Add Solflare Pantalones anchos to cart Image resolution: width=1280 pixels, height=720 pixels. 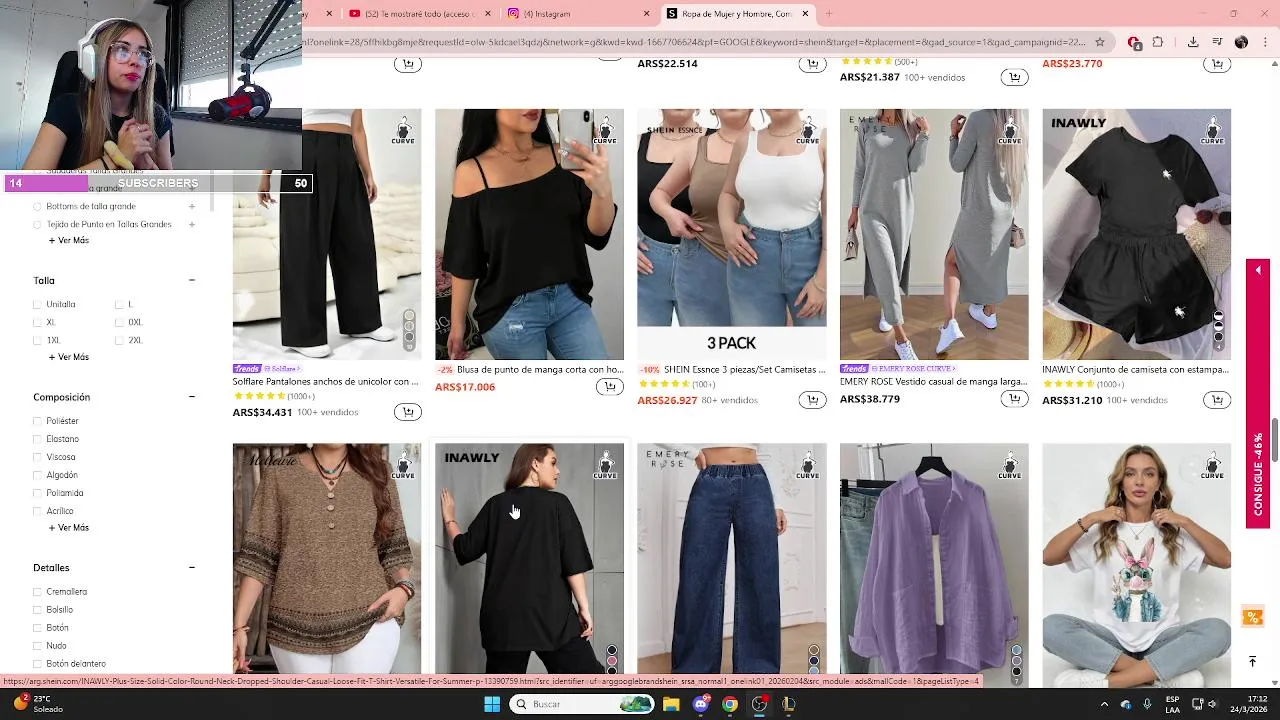407,412
